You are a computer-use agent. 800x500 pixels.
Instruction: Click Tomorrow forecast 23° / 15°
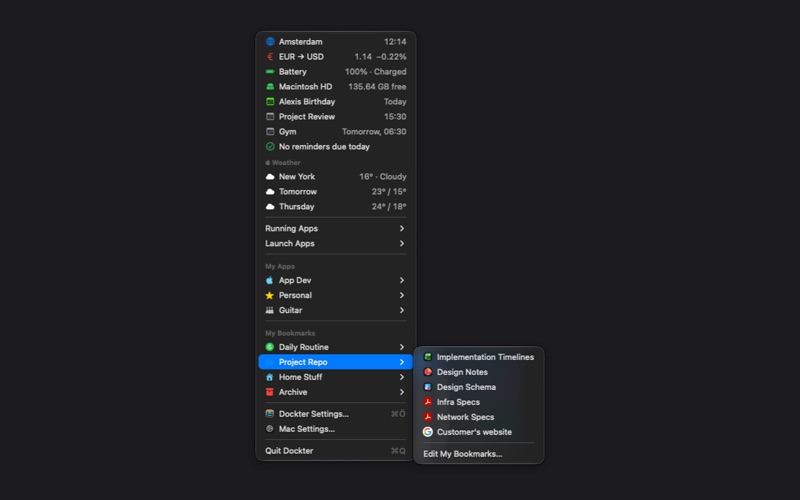(x=389, y=191)
